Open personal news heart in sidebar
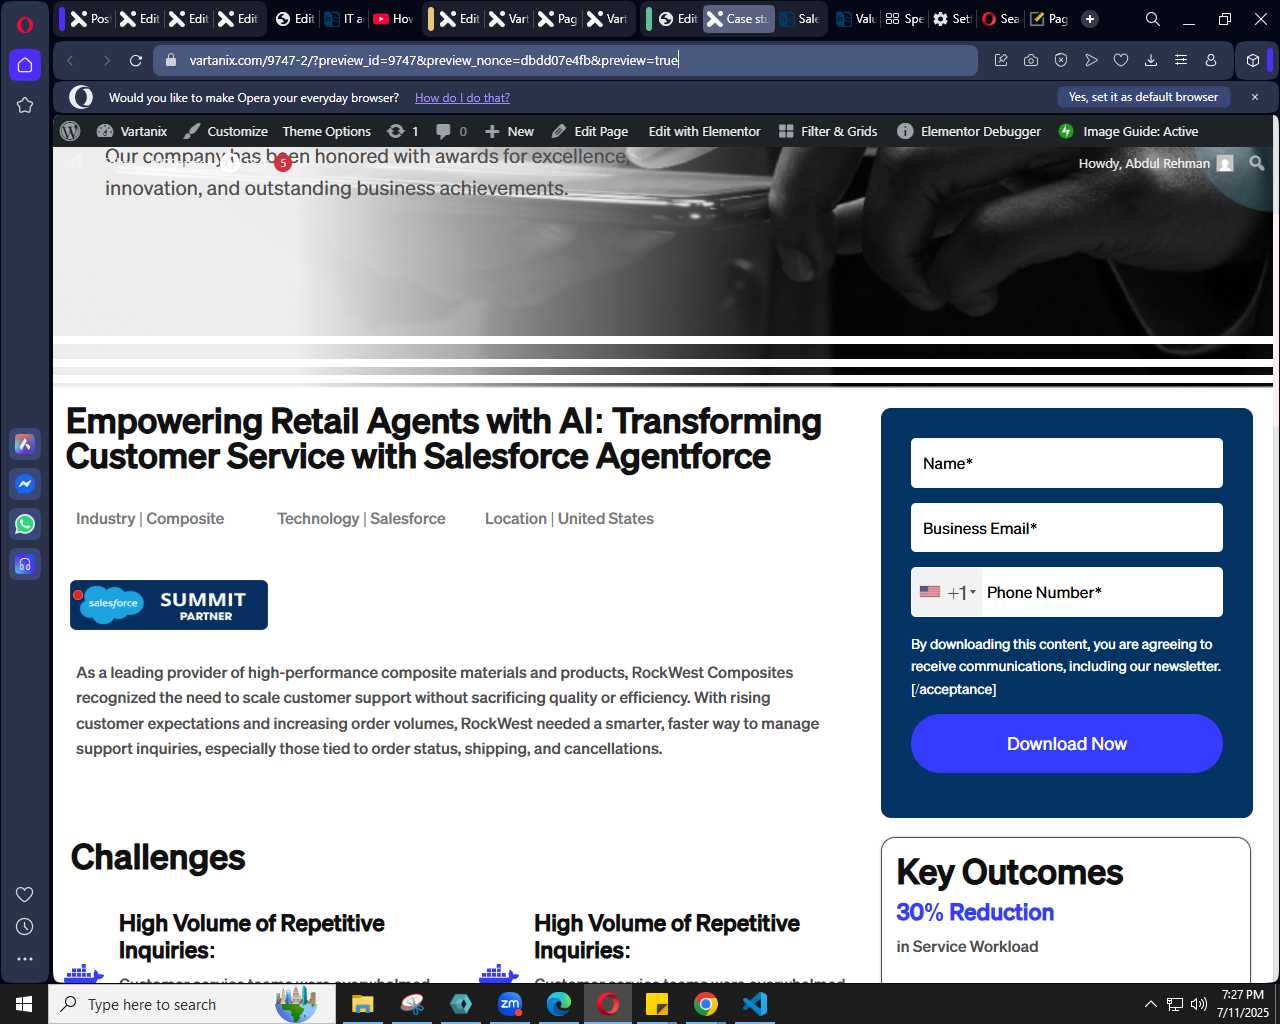1280x1024 pixels. coord(25,894)
